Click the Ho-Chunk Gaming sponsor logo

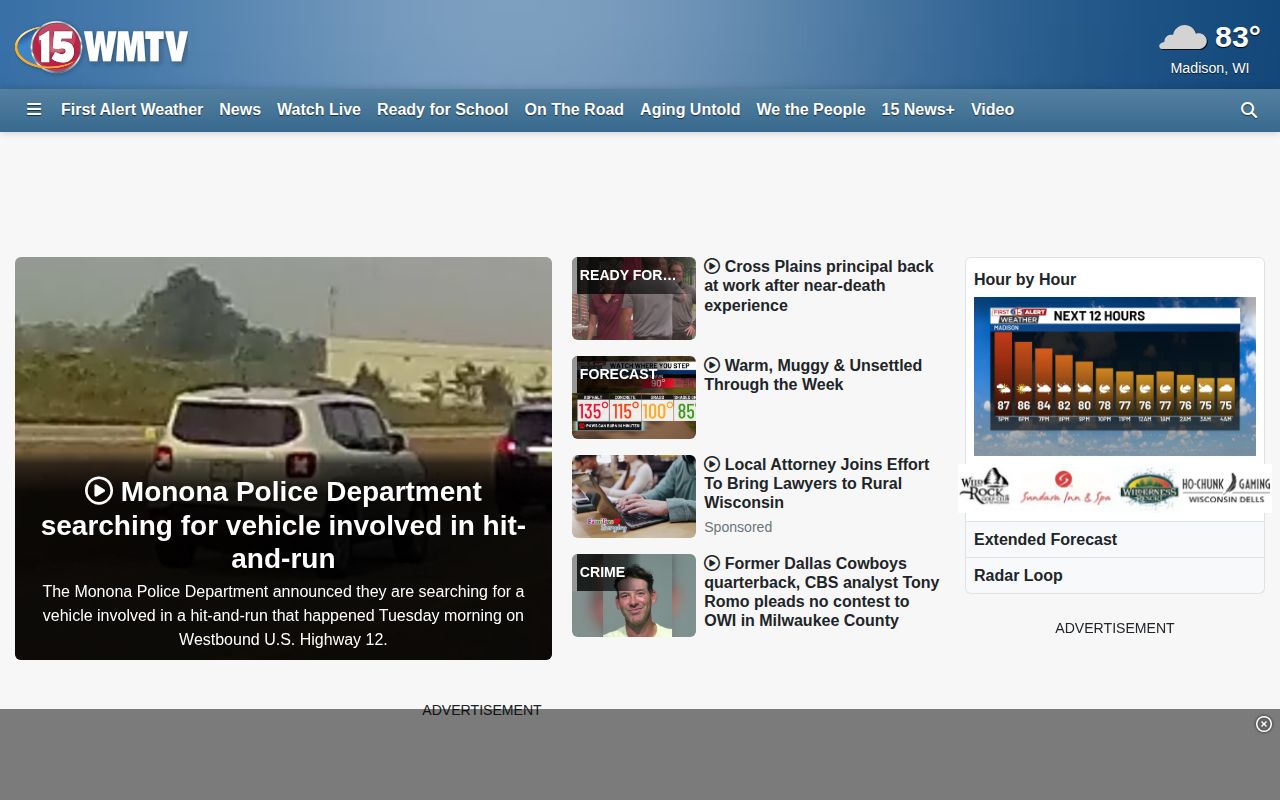click(1226, 490)
